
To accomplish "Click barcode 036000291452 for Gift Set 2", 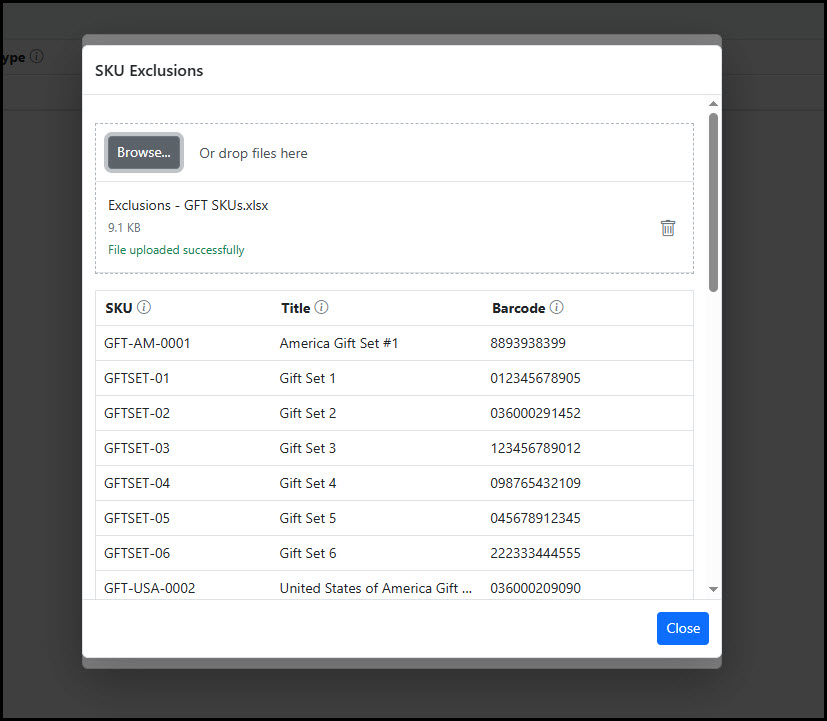I will (x=535, y=413).
